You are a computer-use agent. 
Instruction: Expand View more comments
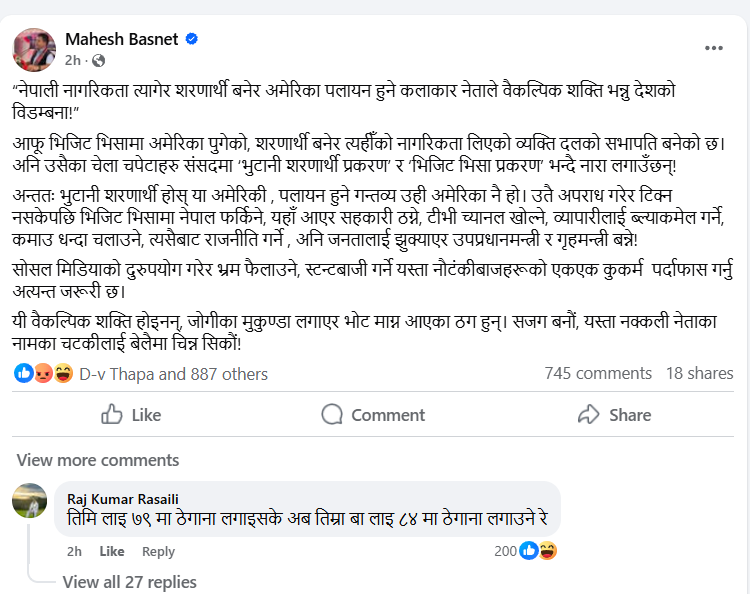98,460
